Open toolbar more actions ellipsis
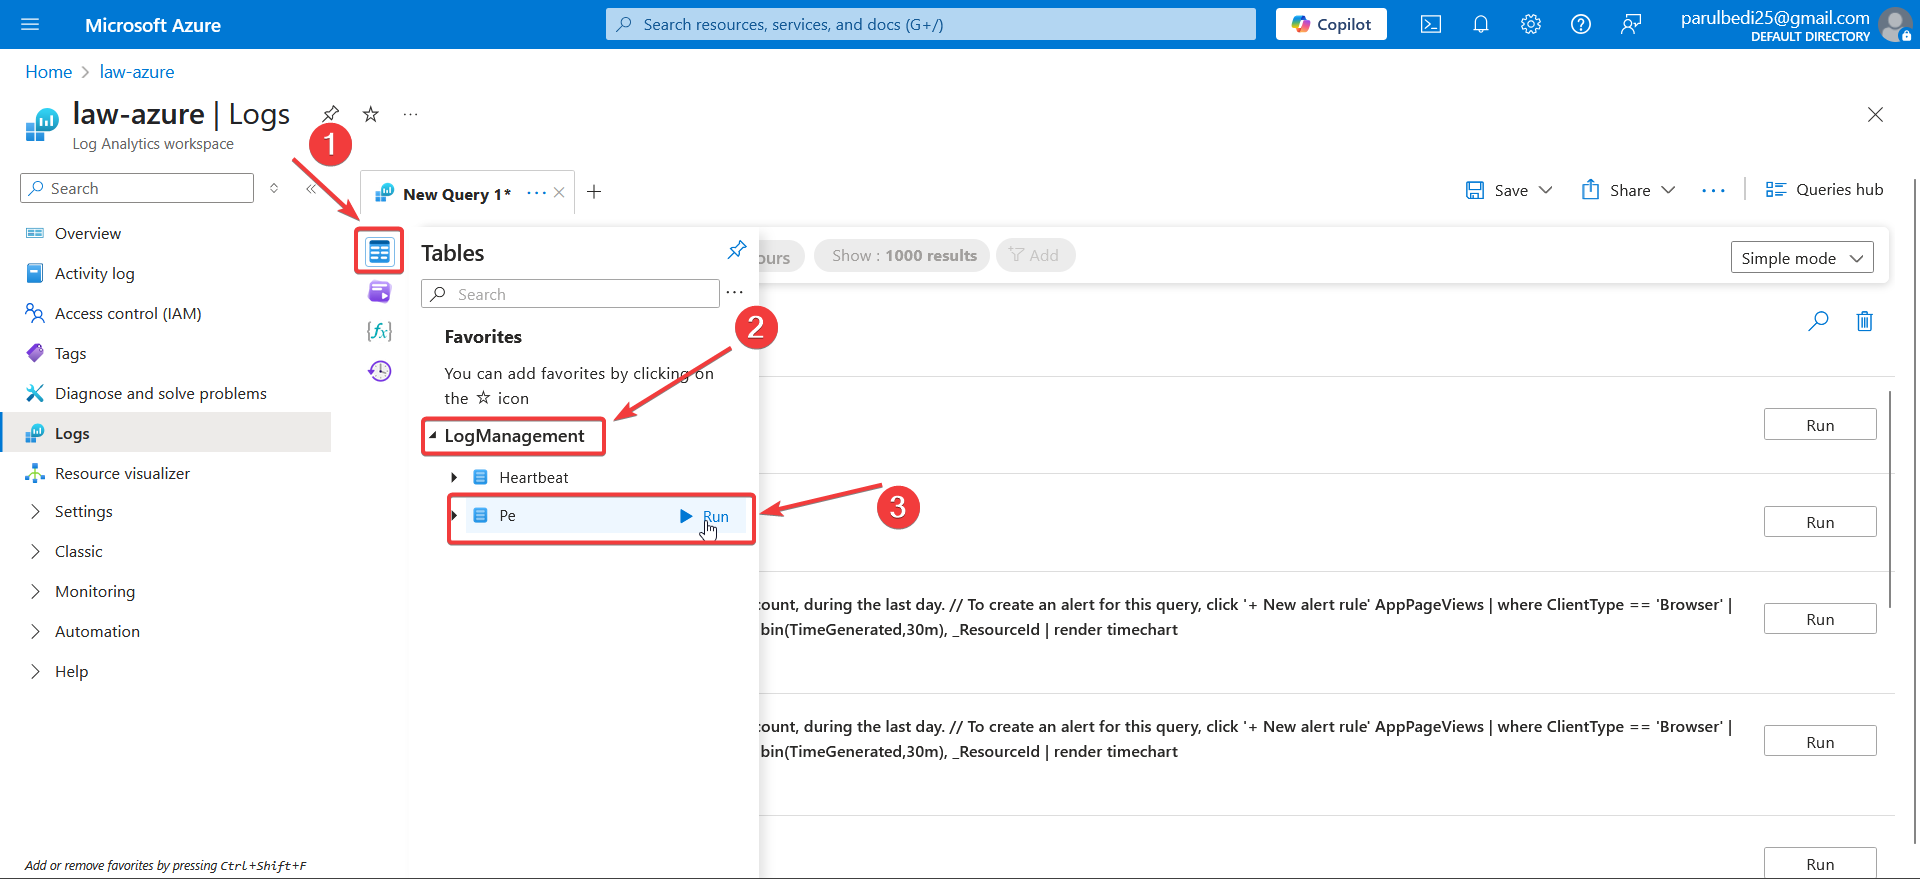The height and width of the screenshot is (879, 1920). tap(1713, 190)
